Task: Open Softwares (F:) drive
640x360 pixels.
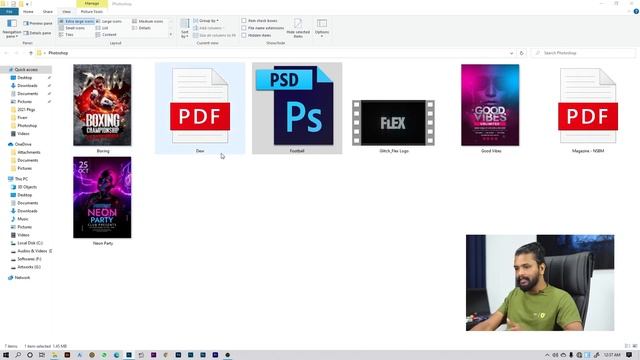Action: (29, 259)
